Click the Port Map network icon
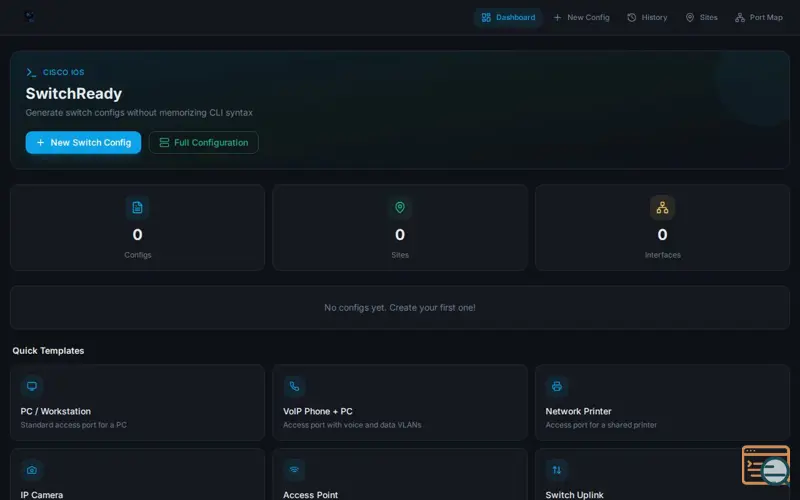Screen dimensions: 800x500 (740, 17)
